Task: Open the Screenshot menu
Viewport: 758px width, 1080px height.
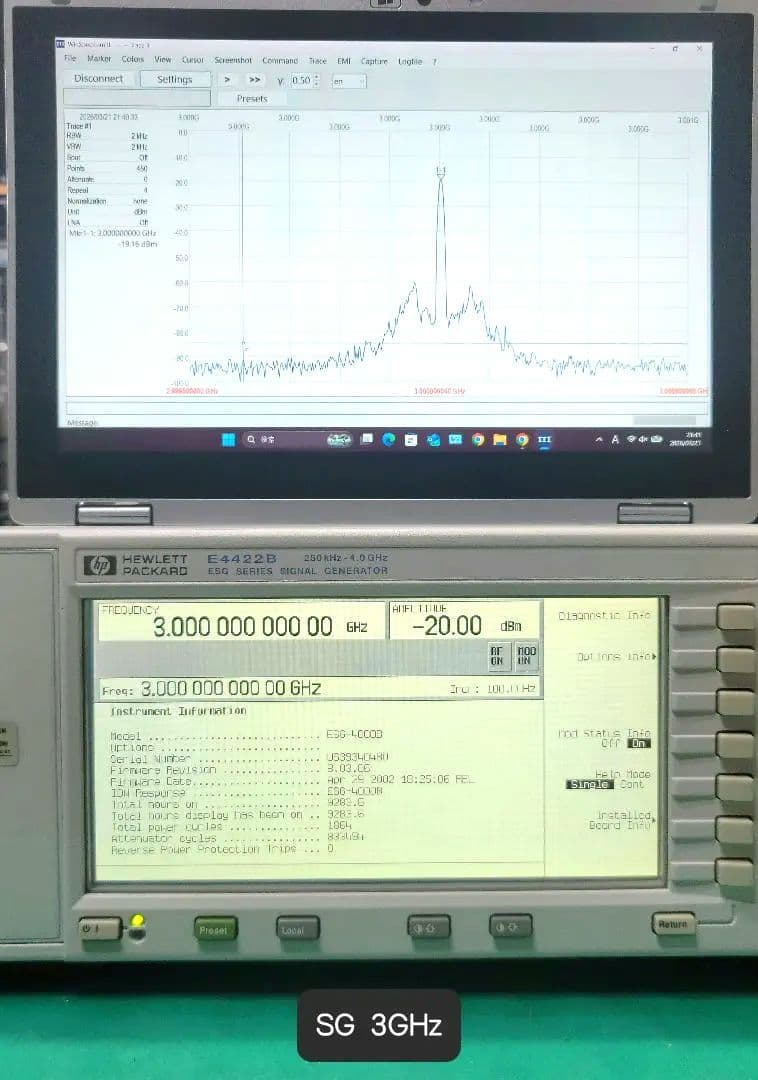Action: [x=233, y=61]
